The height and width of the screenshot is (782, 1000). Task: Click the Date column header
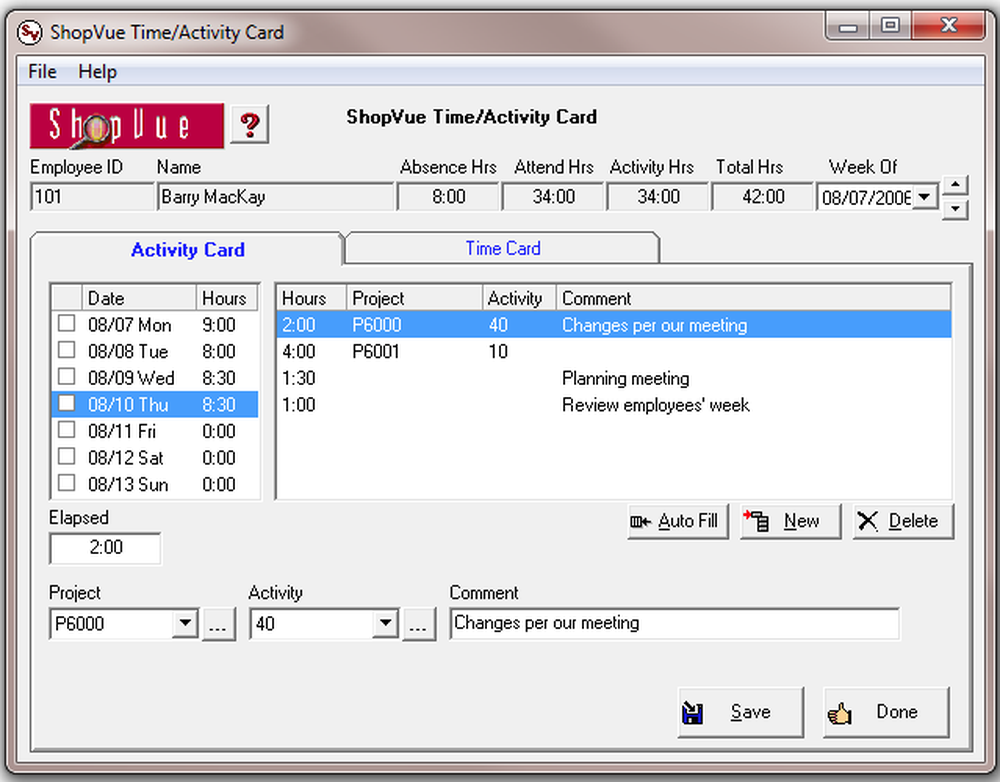(x=139, y=298)
